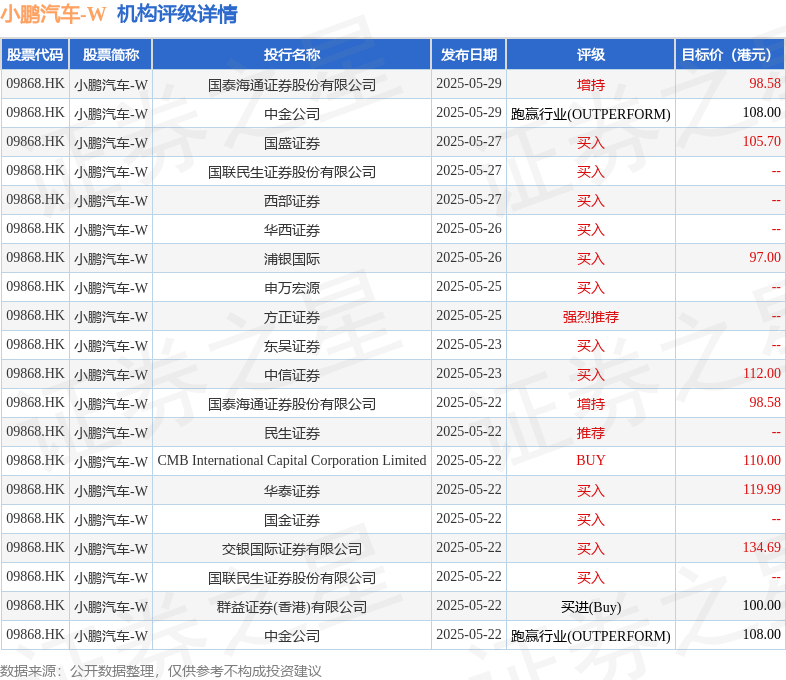Click the date in the 东吴证券 row
786x680 pixels.
(469, 344)
